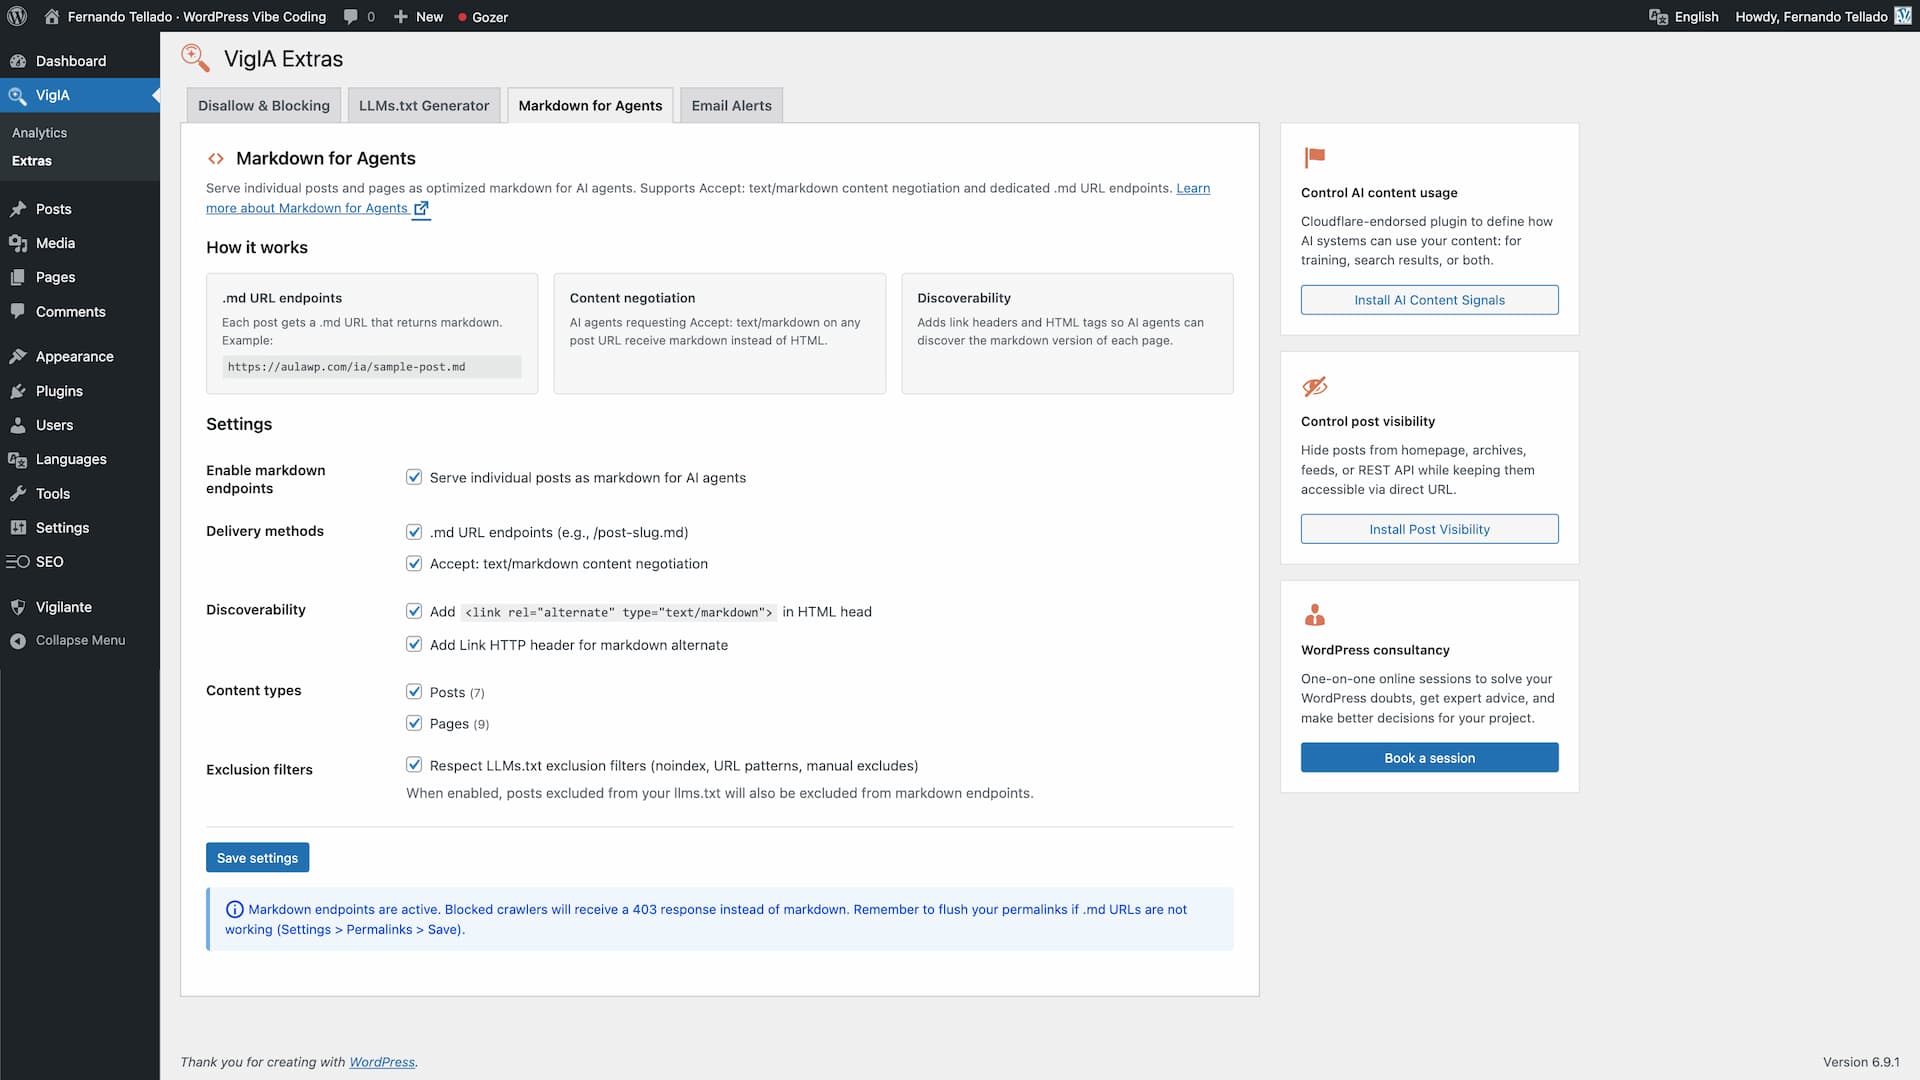
Task: Disable the Pages (9) content type checkbox
Action: click(x=414, y=723)
